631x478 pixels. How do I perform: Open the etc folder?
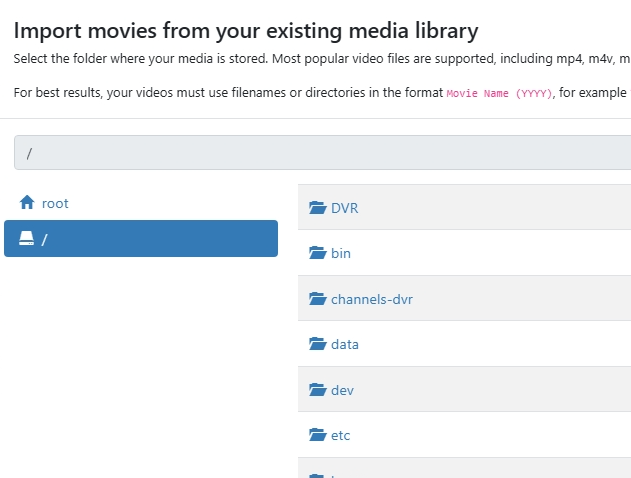[x=341, y=435]
